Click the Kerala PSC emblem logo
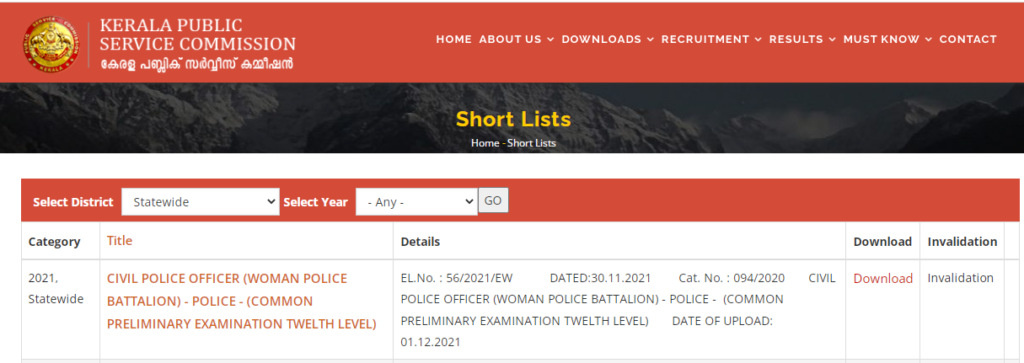Screen dimensions: 1024x363 click(x=50, y=44)
